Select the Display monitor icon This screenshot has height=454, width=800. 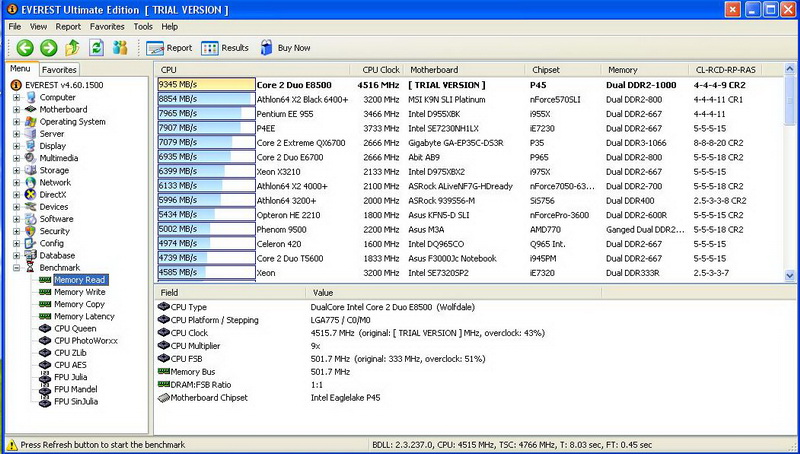[x=31, y=146]
